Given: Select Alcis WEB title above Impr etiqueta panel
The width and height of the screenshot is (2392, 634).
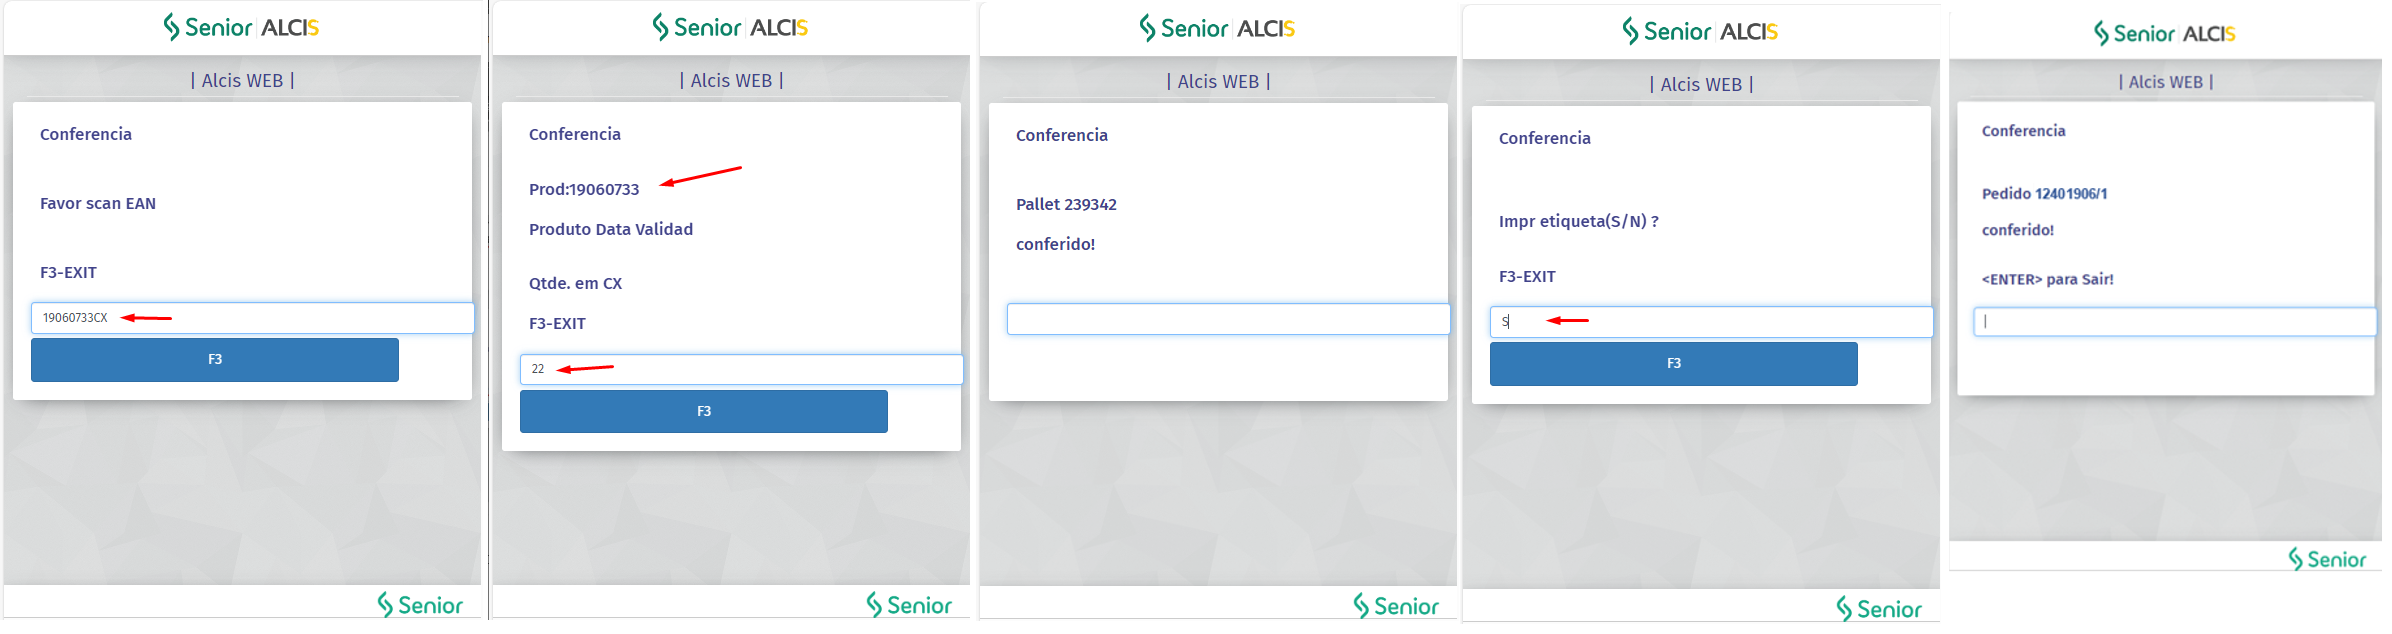Looking at the screenshot, I should point(1701,85).
